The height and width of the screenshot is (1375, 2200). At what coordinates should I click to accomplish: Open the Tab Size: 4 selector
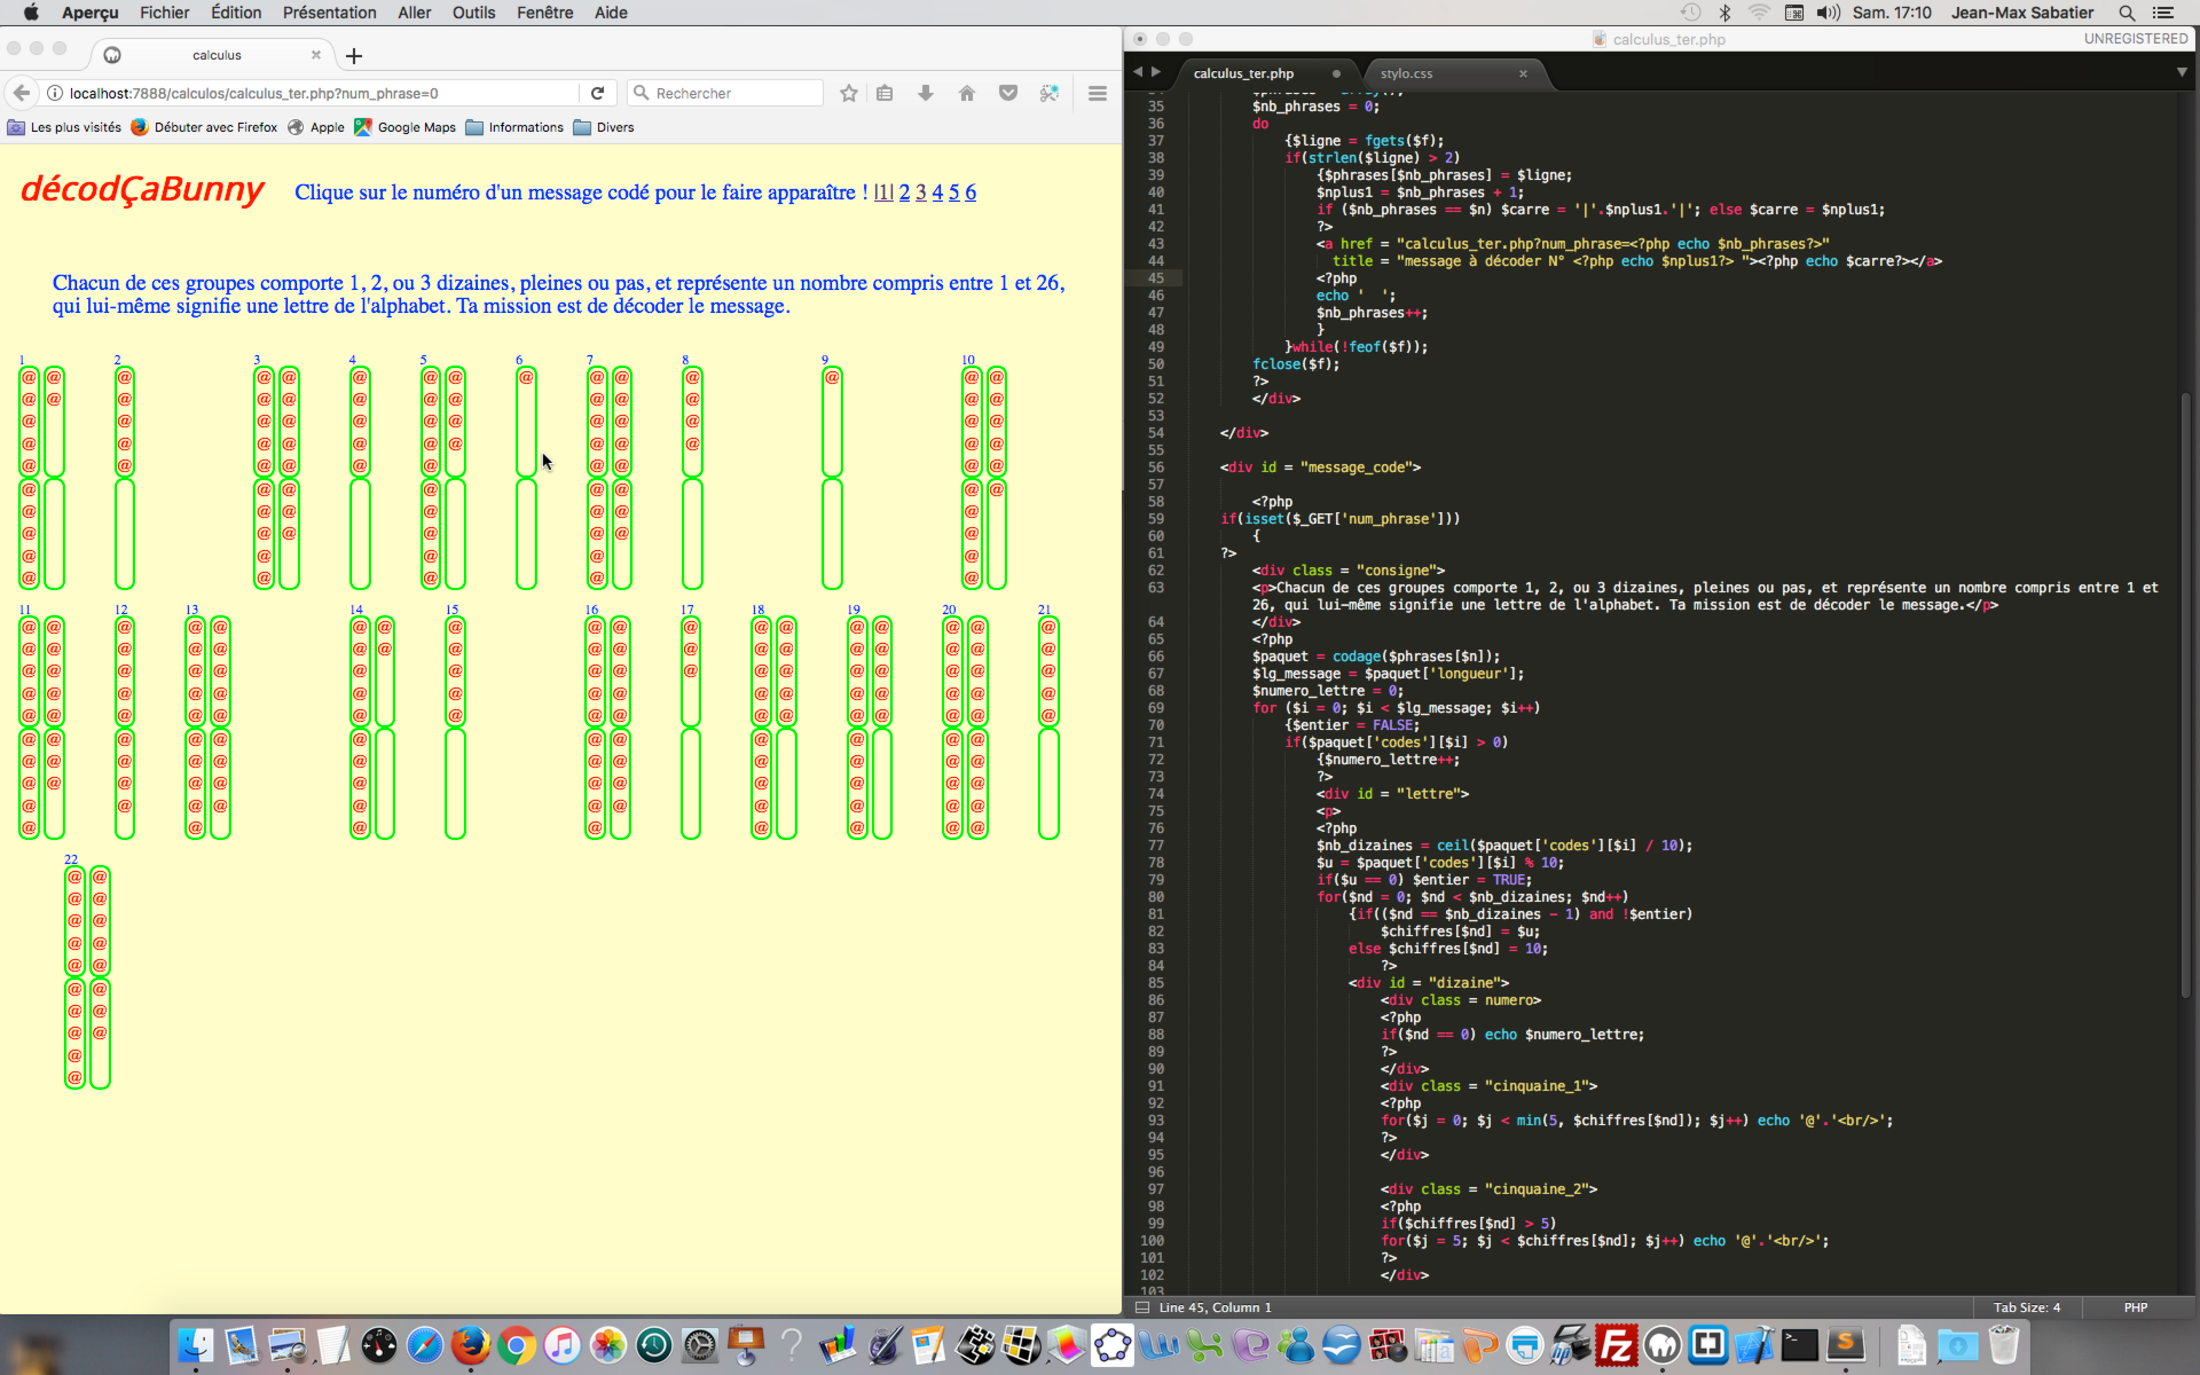[2026, 1307]
